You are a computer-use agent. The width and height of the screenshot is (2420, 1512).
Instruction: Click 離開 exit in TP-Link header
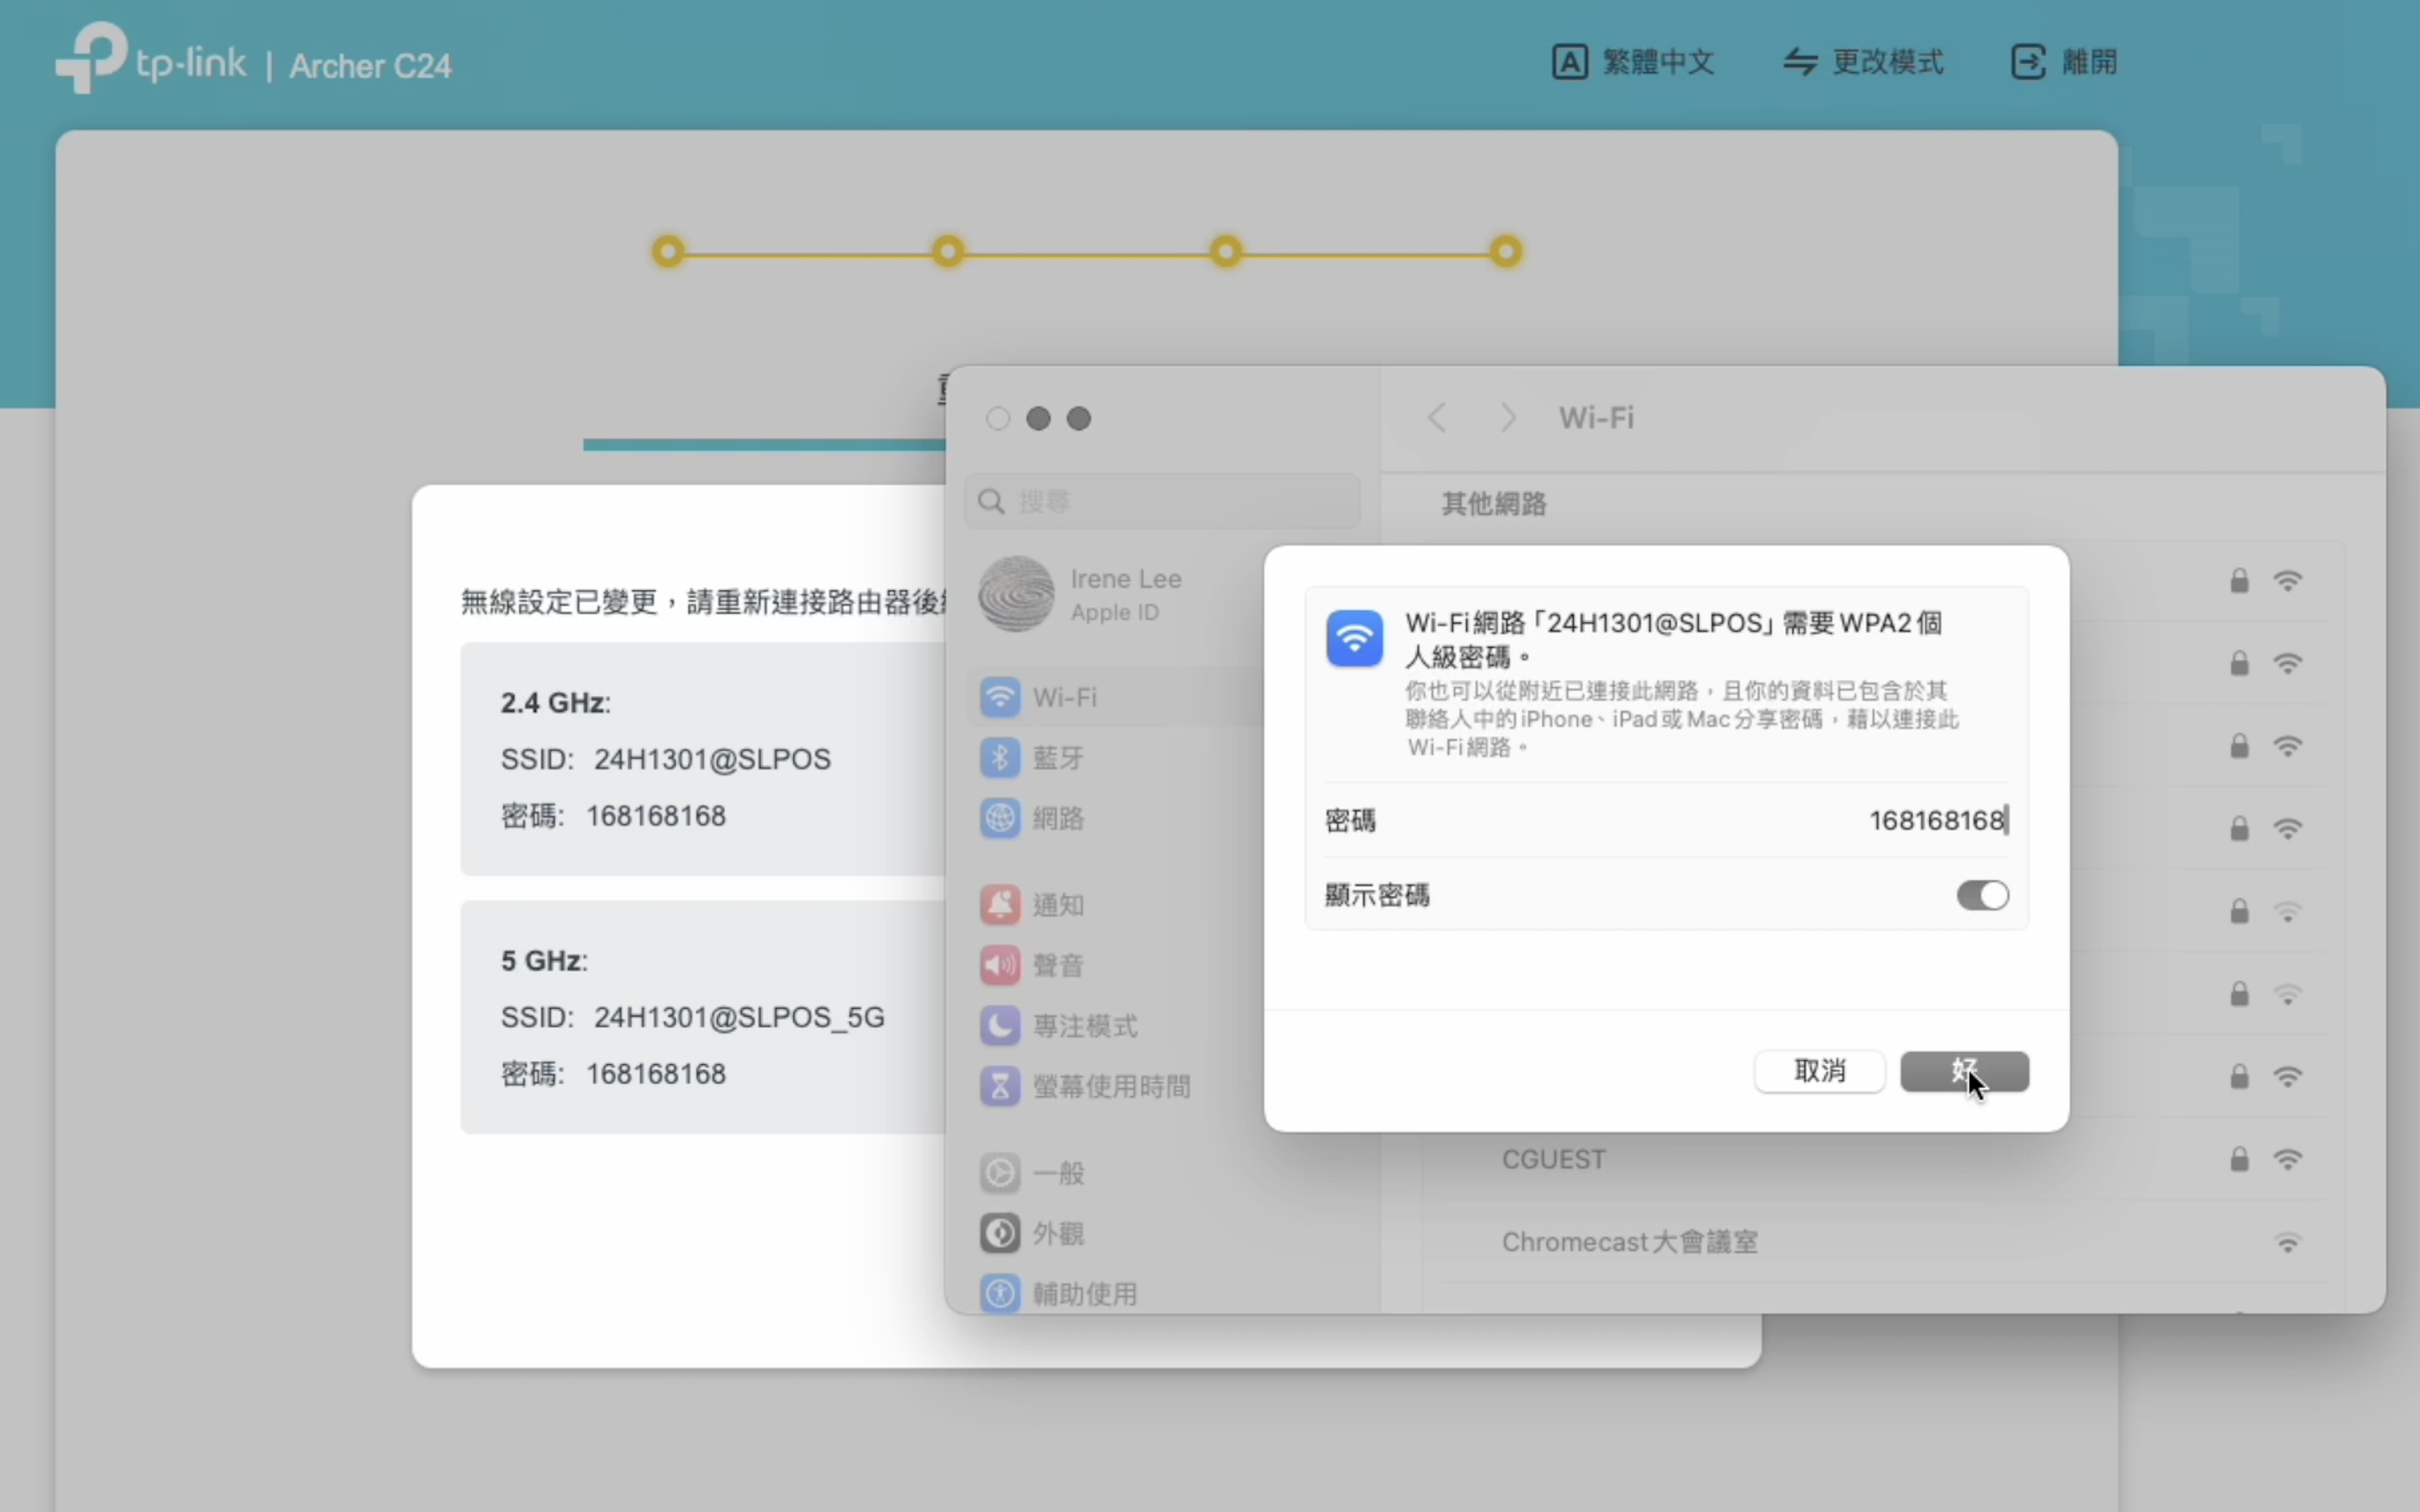pyautogui.click(x=2064, y=62)
